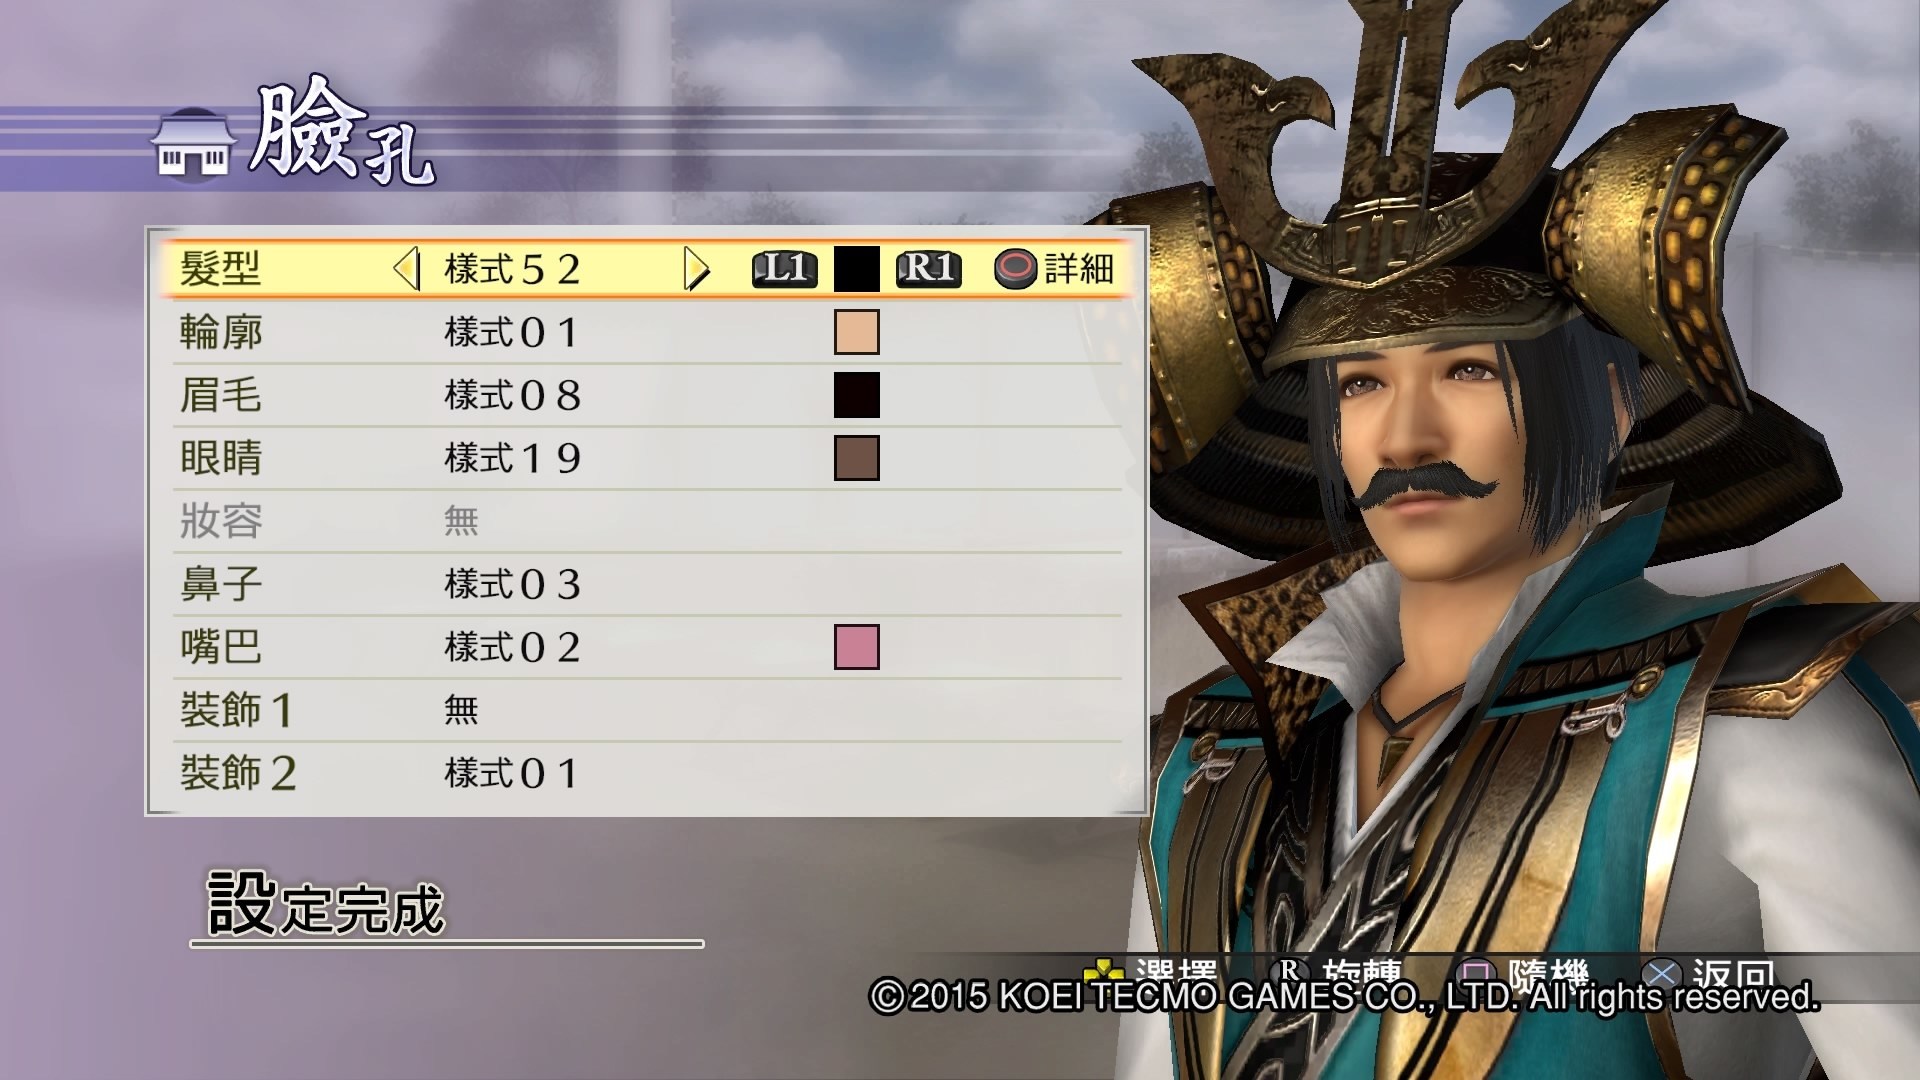The image size is (1920, 1080).
Task: Select the 鼻子 nose row
Action: (647, 584)
